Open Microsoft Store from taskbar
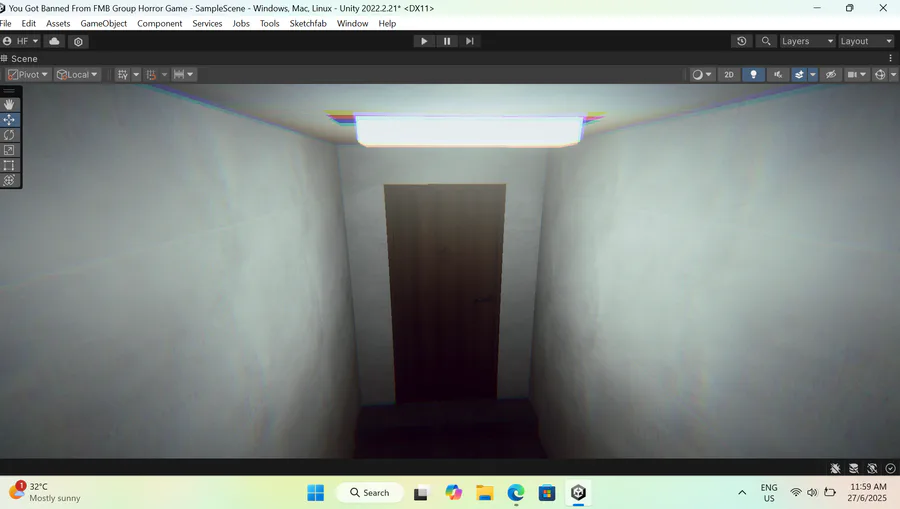900x509 pixels. (546, 492)
